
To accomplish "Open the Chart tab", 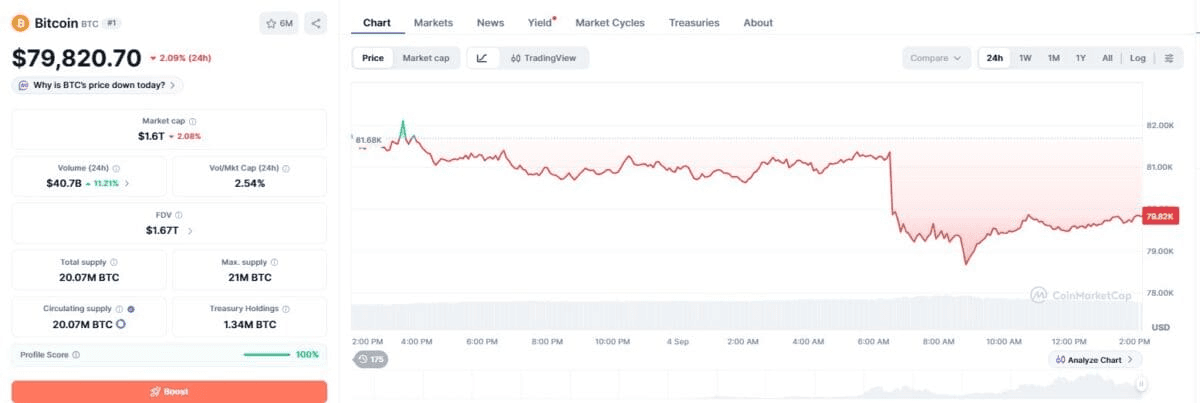I will pos(377,22).
